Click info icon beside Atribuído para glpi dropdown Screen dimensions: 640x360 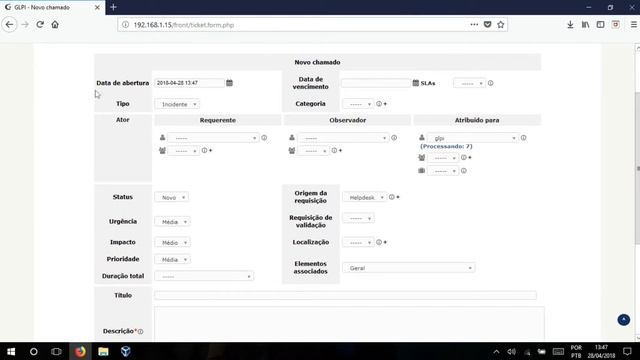click(523, 138)
